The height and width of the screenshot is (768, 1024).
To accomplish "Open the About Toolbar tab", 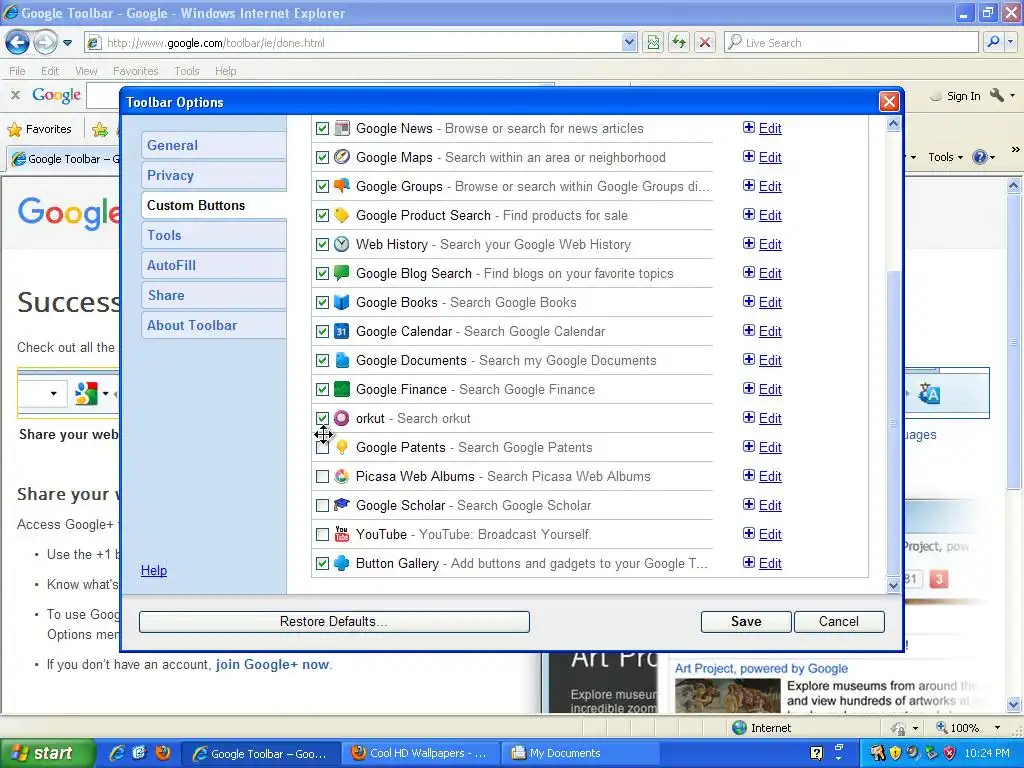I will coord(214,325).
